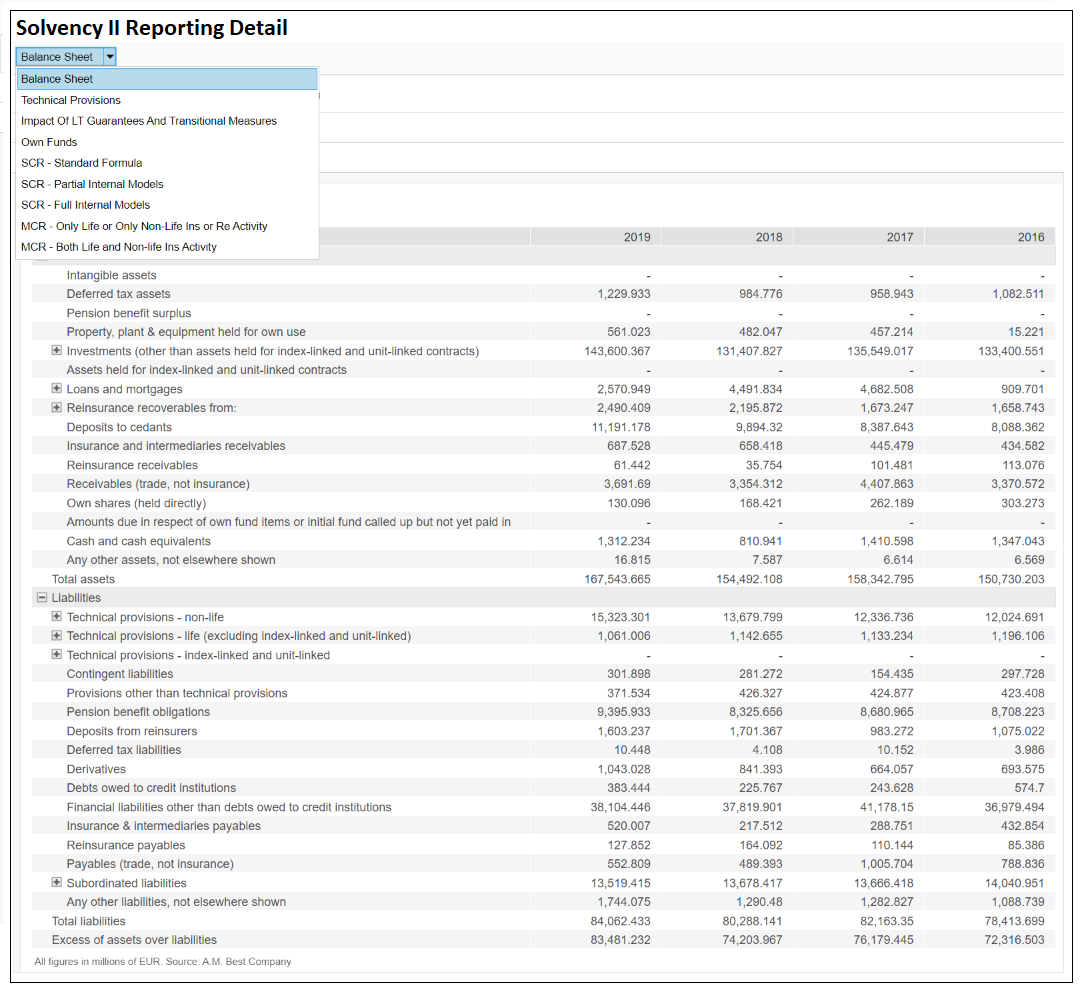Choose Technical Provisions from the list
1085x994 pixels.
pyautogui.click(x=70, y=99)
